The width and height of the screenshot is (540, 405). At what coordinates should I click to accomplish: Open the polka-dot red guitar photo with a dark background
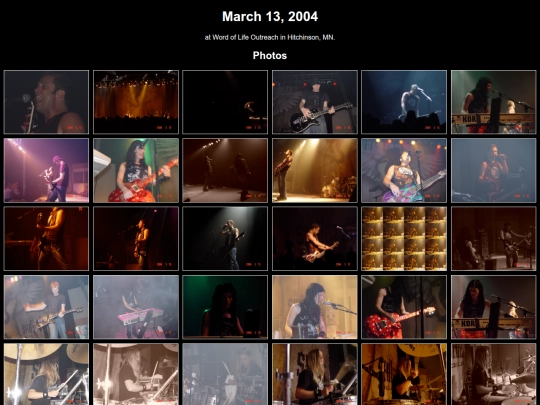[x=404, y=307]
